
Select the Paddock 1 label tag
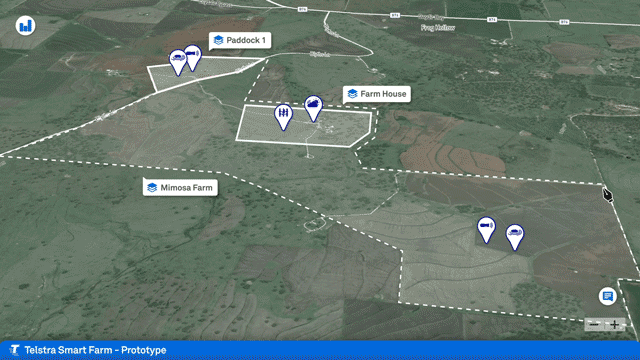(x=240, y=40)
